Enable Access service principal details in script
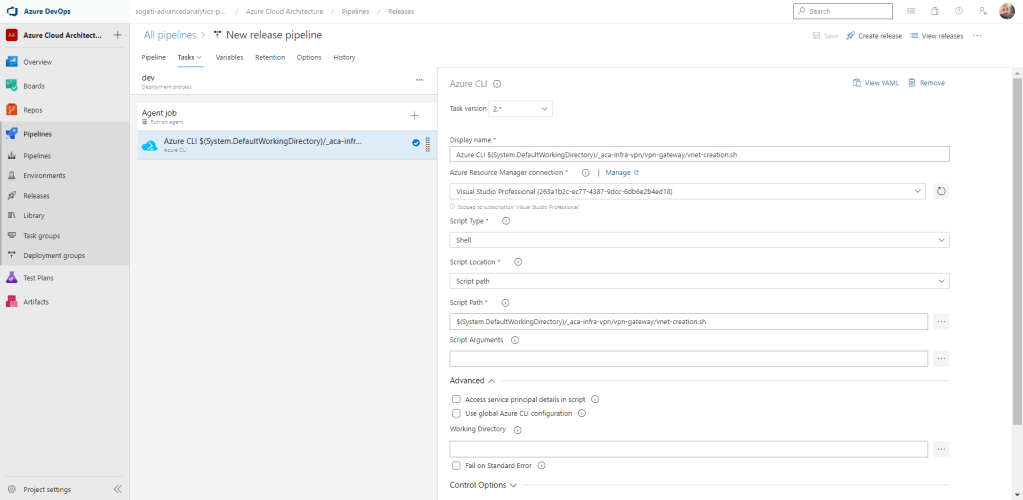Screen dimensions: 1023x500 point(456,399)
